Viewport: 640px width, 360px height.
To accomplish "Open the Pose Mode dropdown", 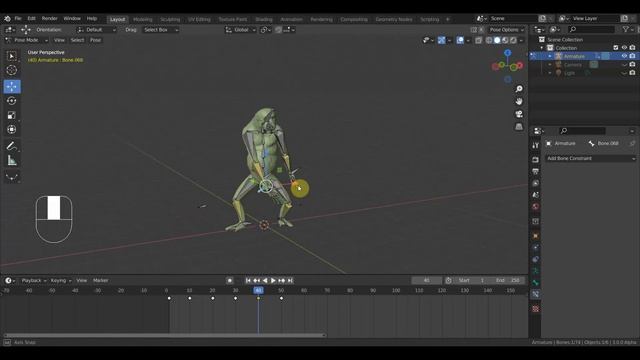I will [27, 40].
